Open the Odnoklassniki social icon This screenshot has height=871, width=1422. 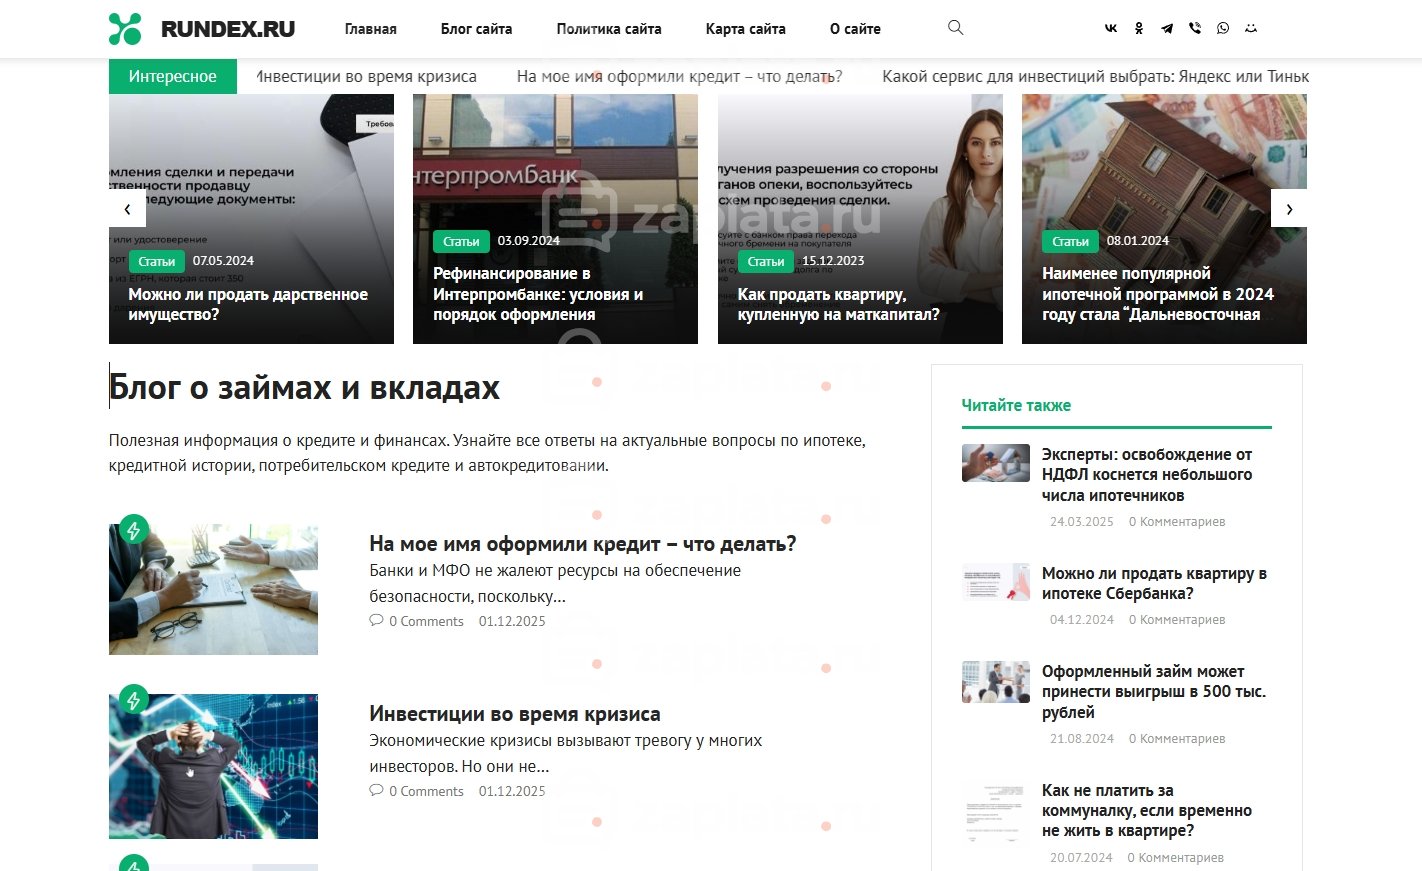tap(1139, 29)
